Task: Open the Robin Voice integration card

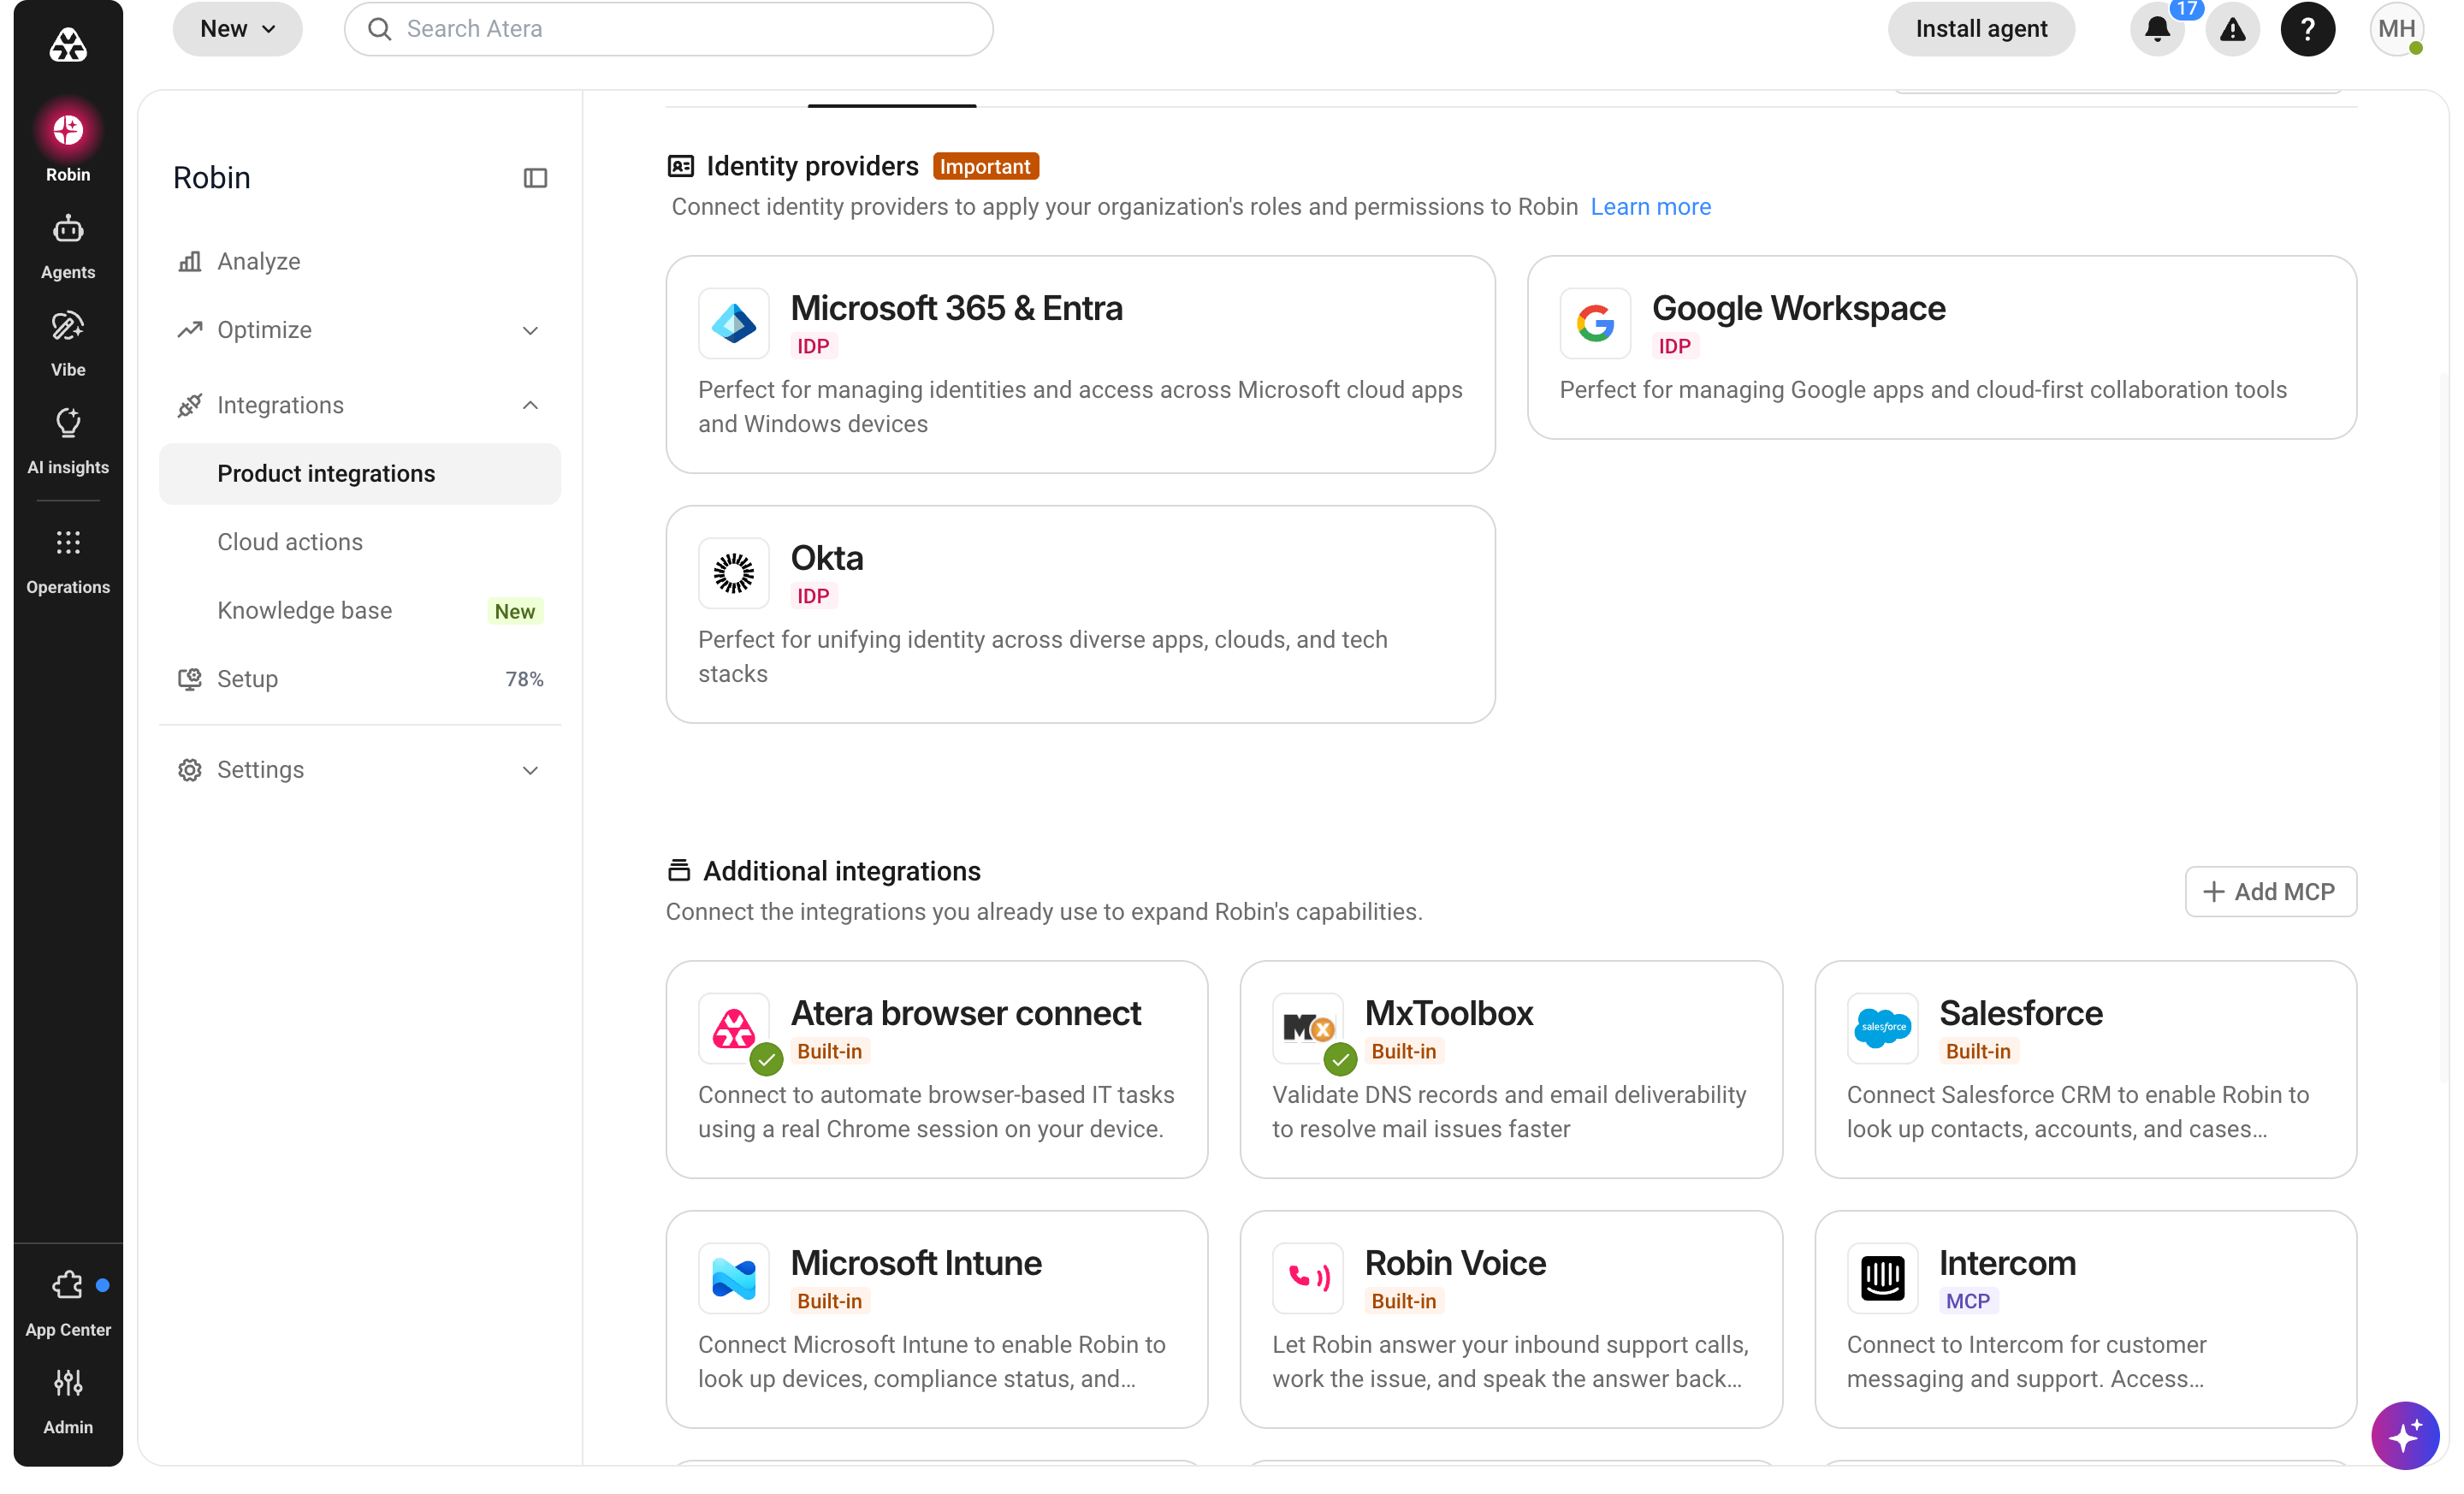Action: pos(1511,1319)
